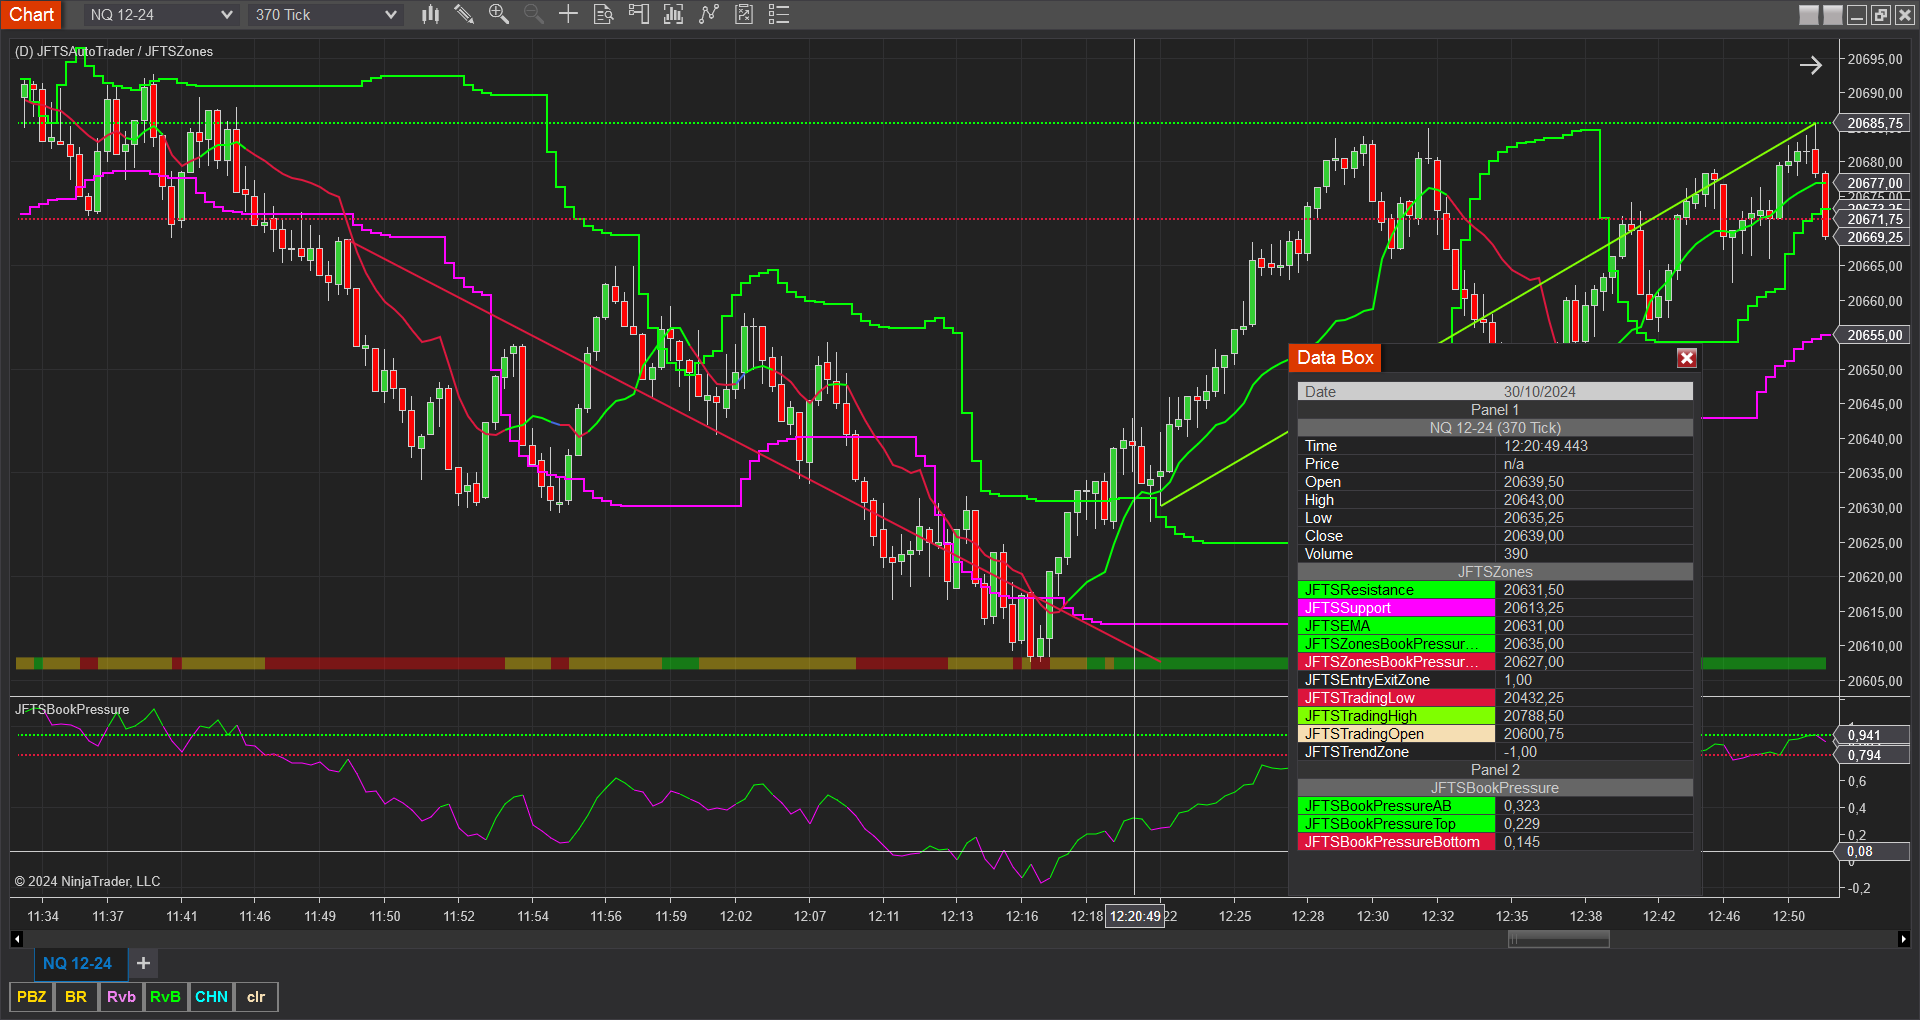The width and height of the screenshot is (1920, 1020).
Task: Expand the 370 Tick interval dropdown
Action: tap(390, 15)
